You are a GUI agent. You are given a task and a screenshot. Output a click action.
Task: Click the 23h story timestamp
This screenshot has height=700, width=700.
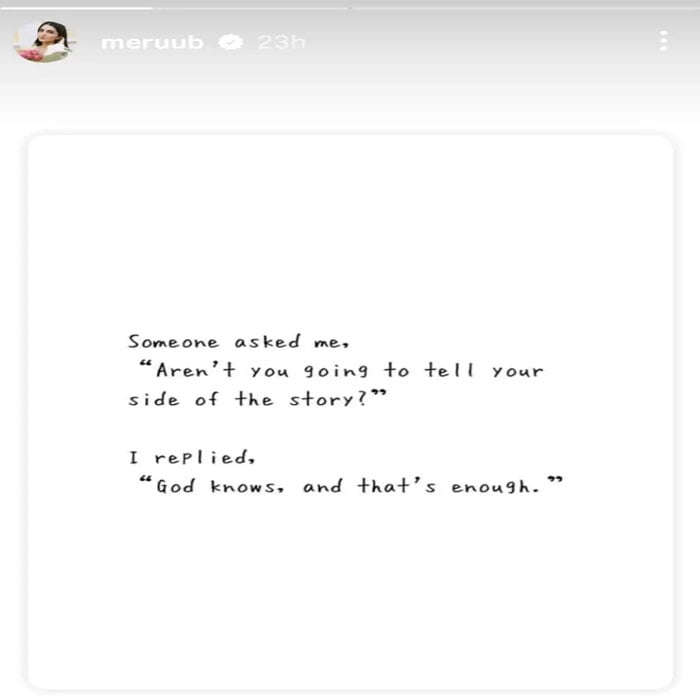281,42
